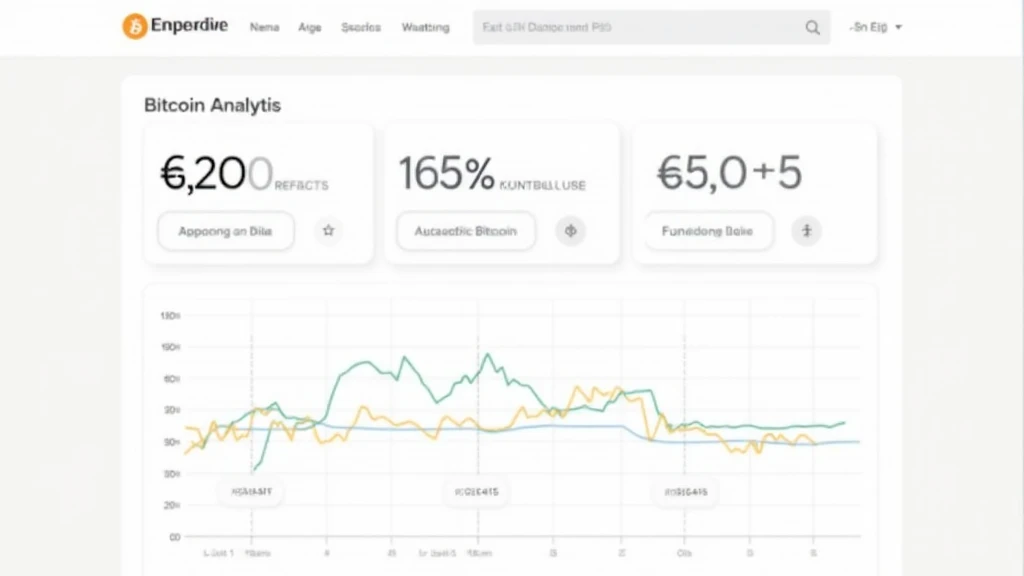Click the Enperdive brand name
This screenshot has width=1024, height=576.
tap(191, 27)
